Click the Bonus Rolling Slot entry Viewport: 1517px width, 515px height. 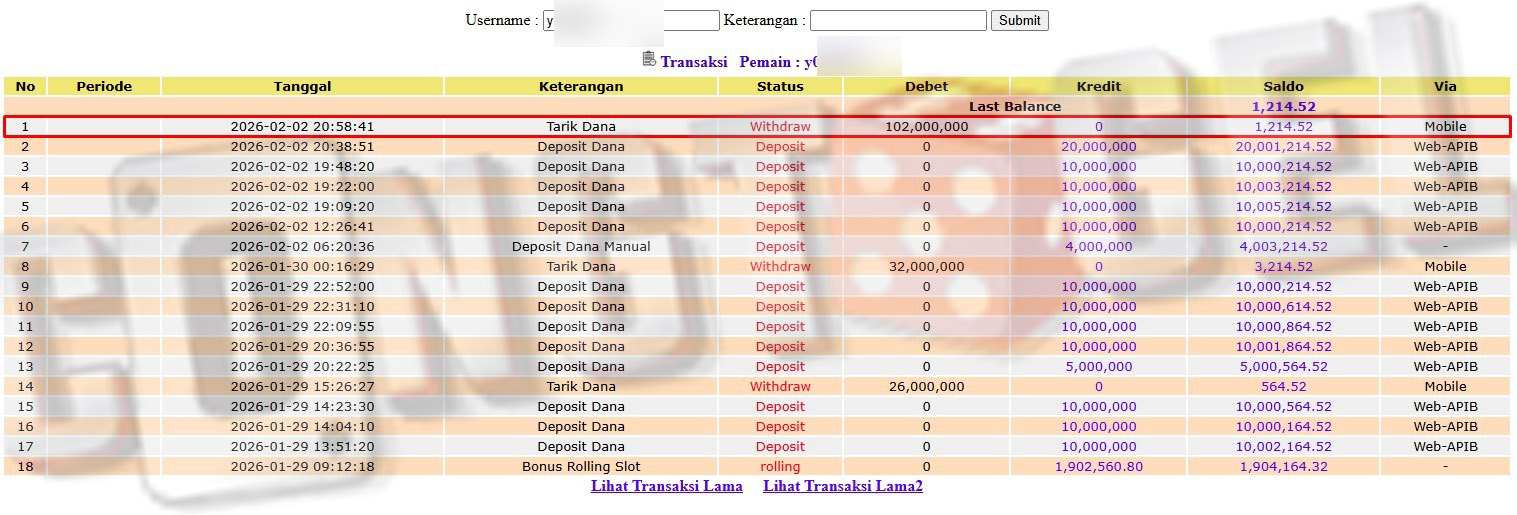(x=581, y=467)
